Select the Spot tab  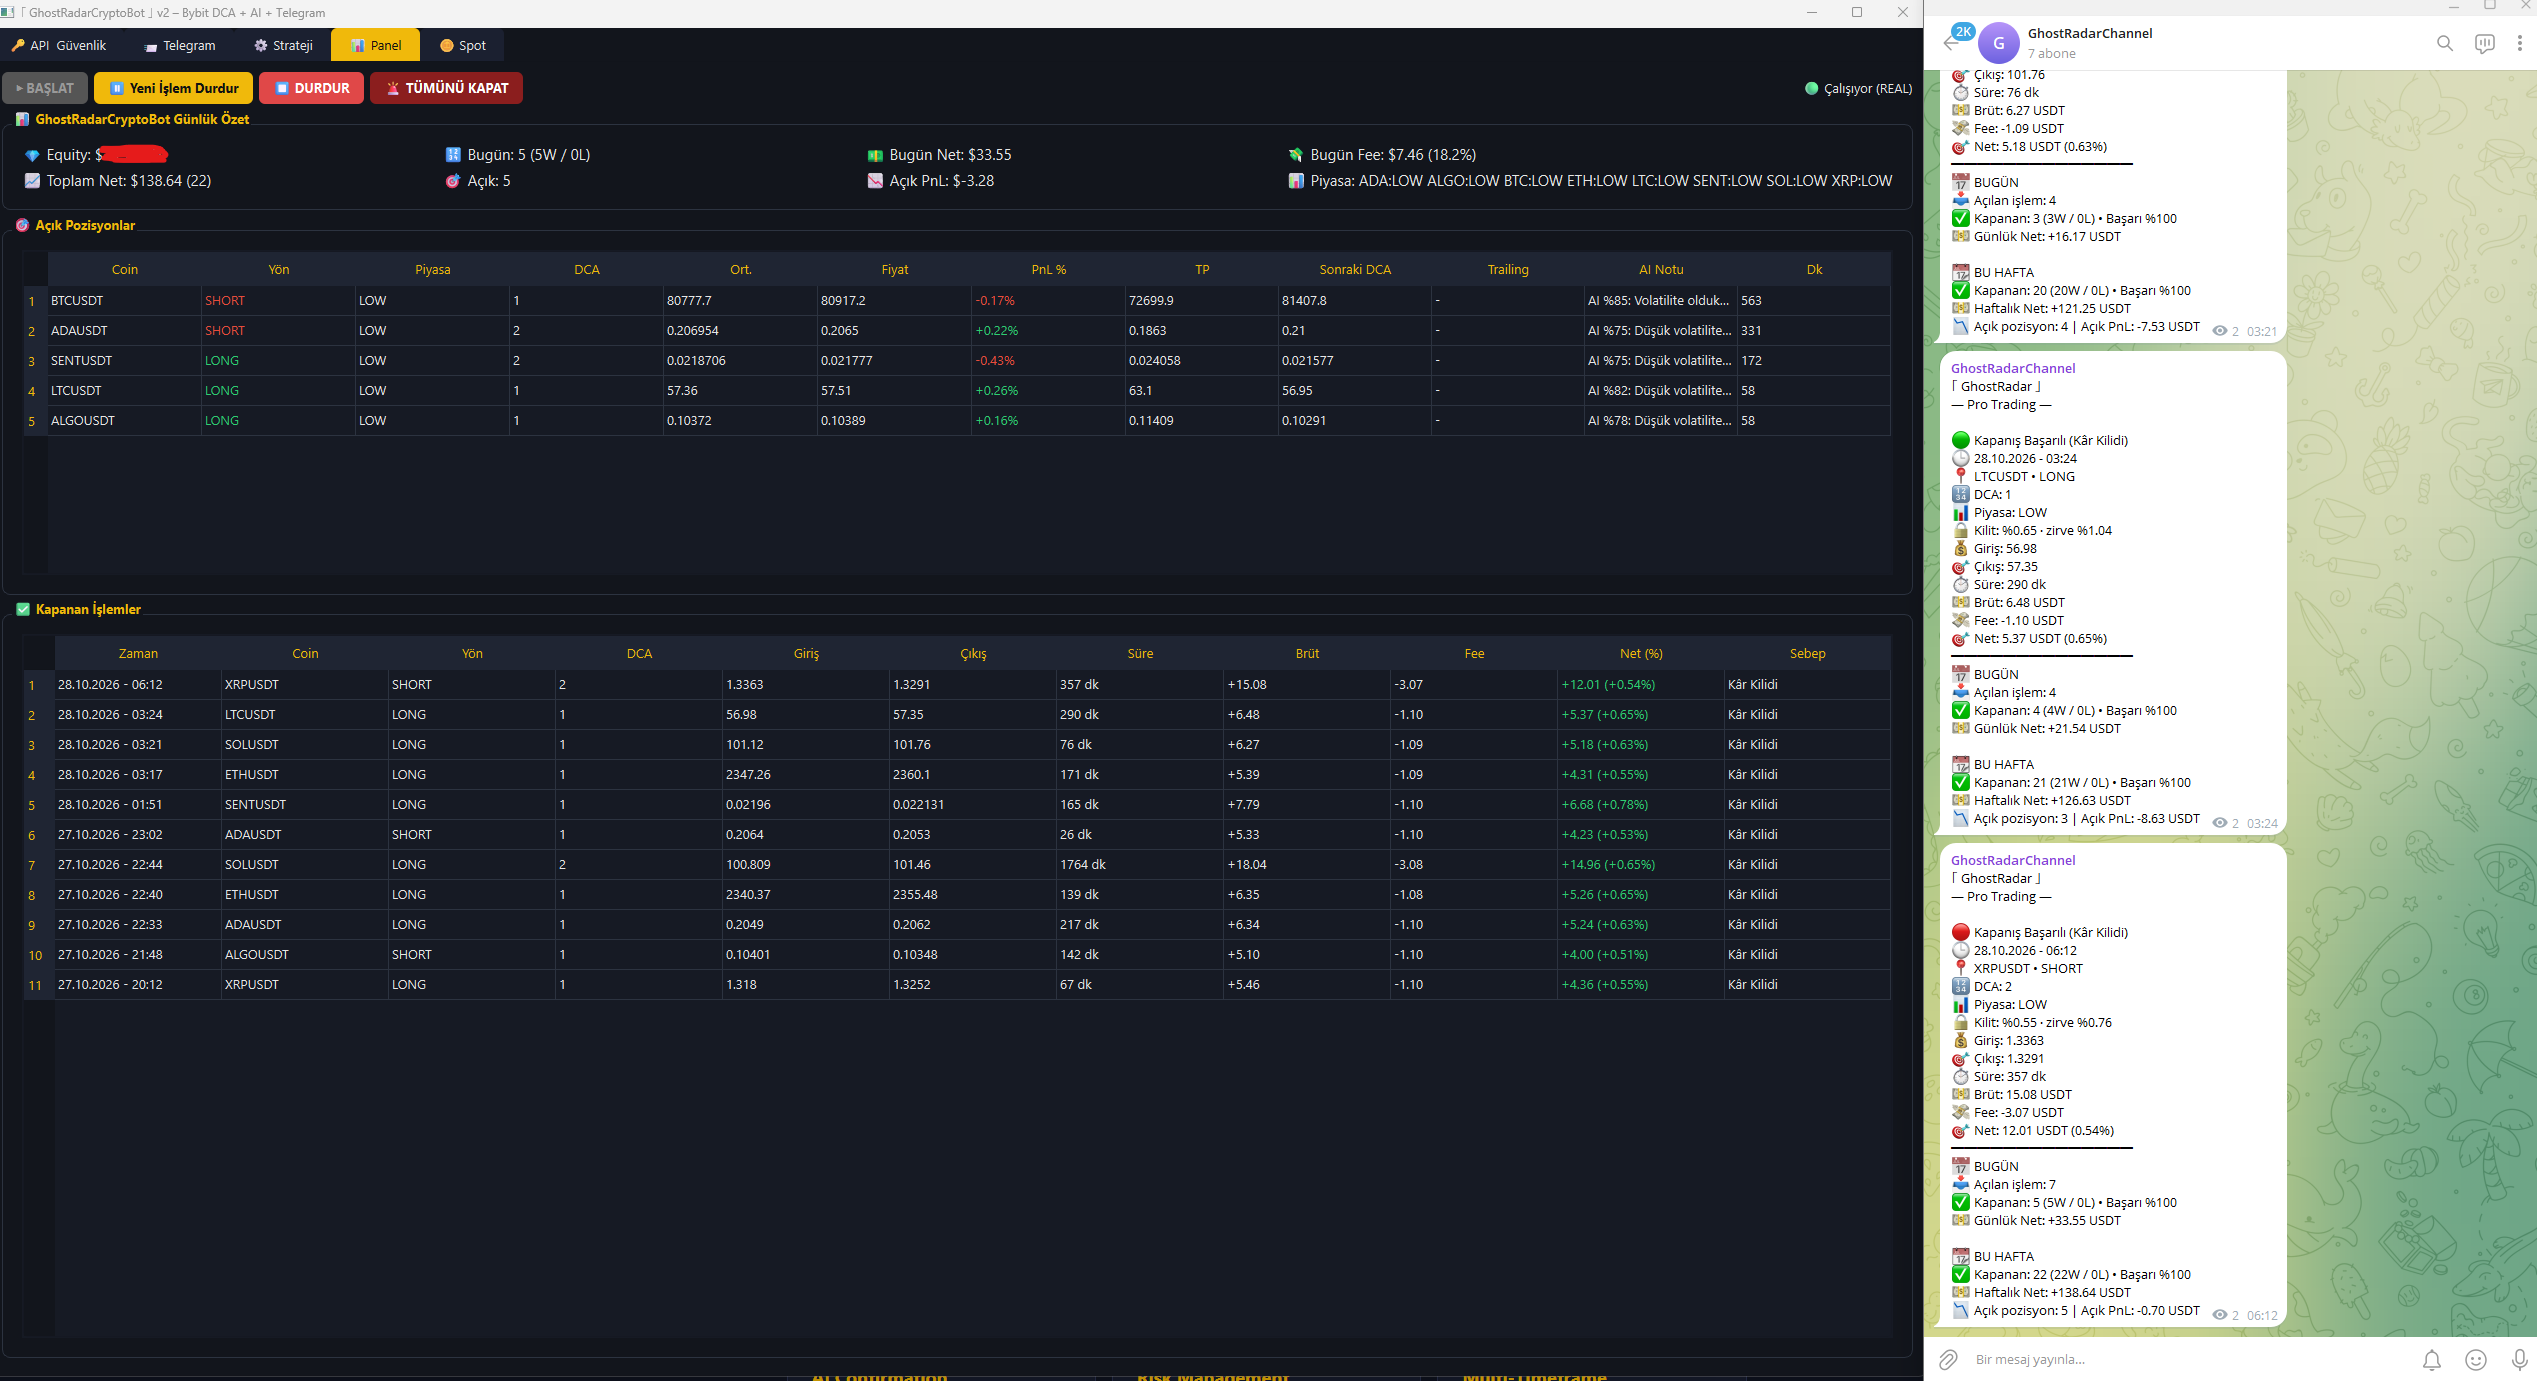[x=463, y=45]
